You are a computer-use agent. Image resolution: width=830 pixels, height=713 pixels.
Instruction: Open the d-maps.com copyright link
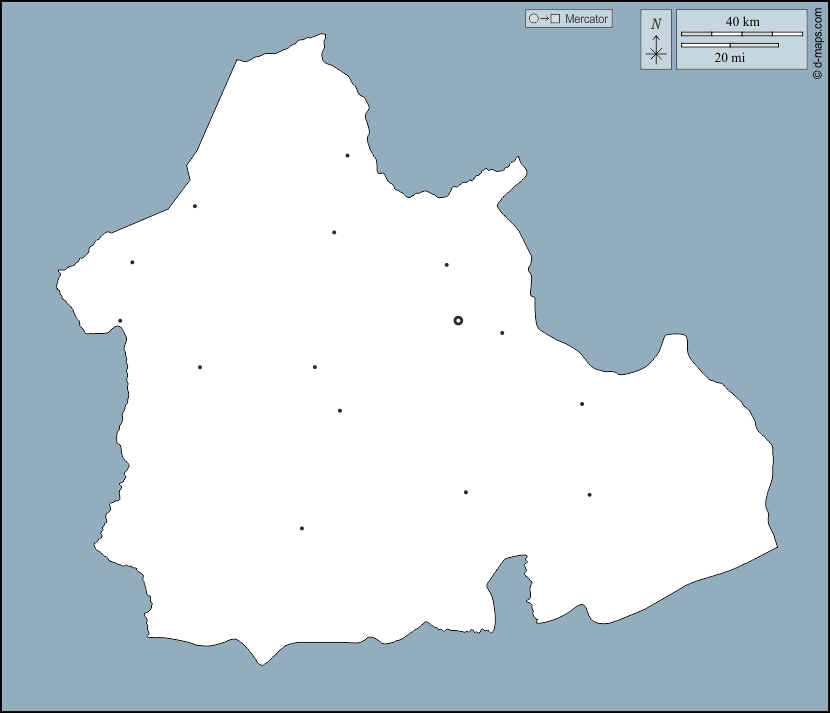[817, 40]
